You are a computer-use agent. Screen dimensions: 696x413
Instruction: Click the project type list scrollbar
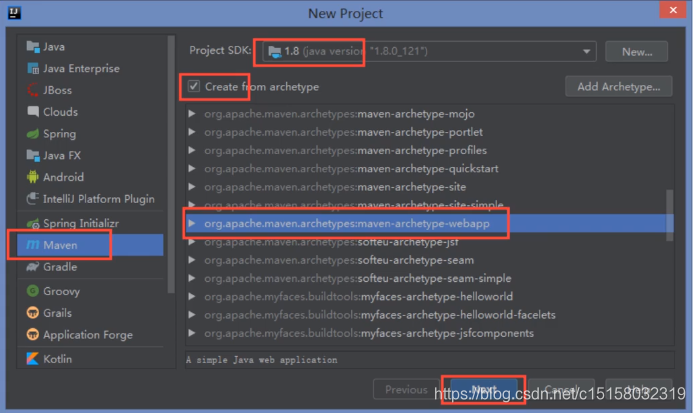click(x=171, y=164)
